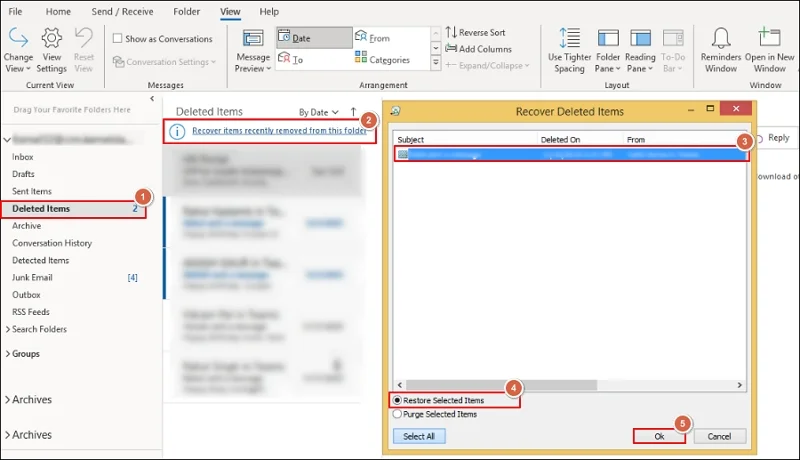
Task: Click the Add Columns button
Action: pyautogui.click(x=478, y=49)
